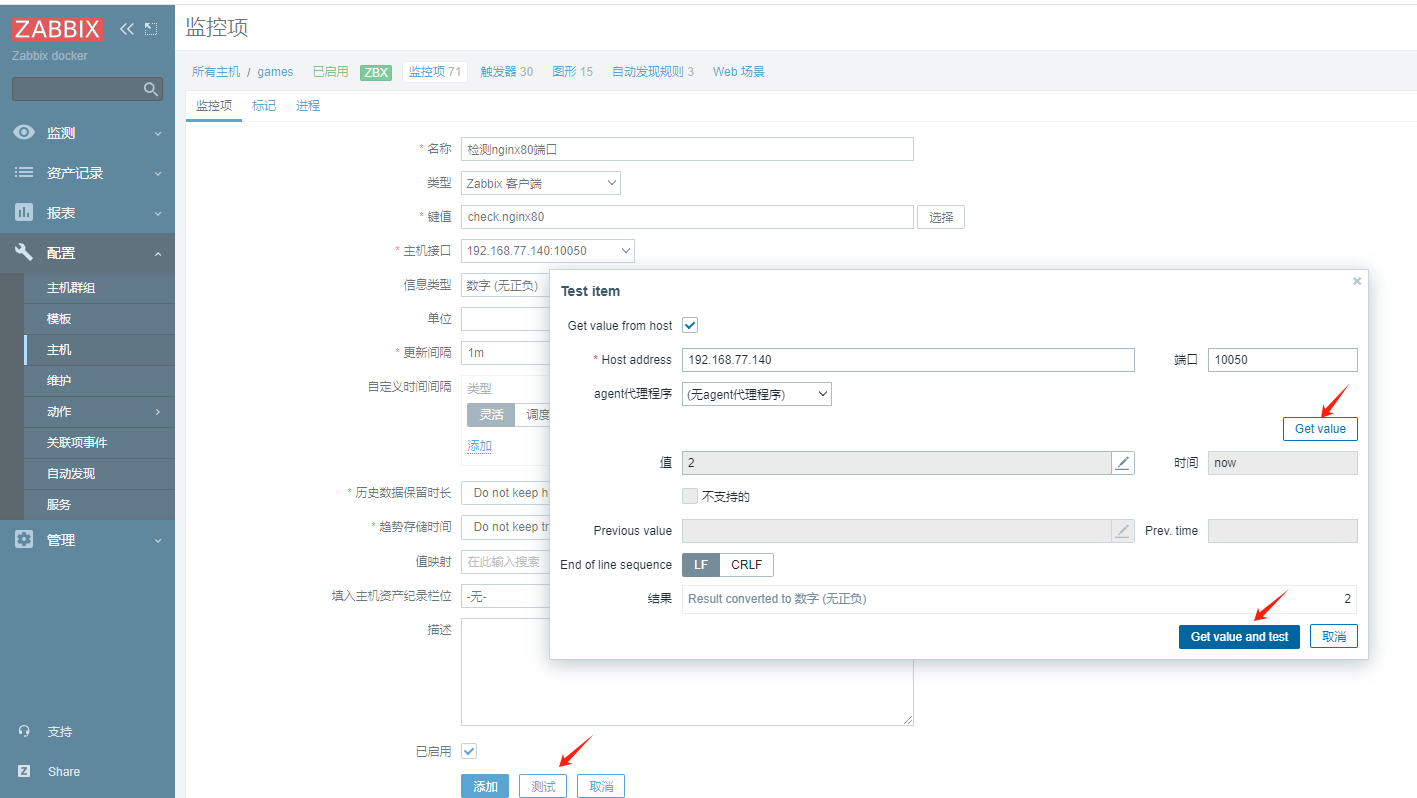Click the 取消 button below the form
1417x798 pixels.
[601, 786]
